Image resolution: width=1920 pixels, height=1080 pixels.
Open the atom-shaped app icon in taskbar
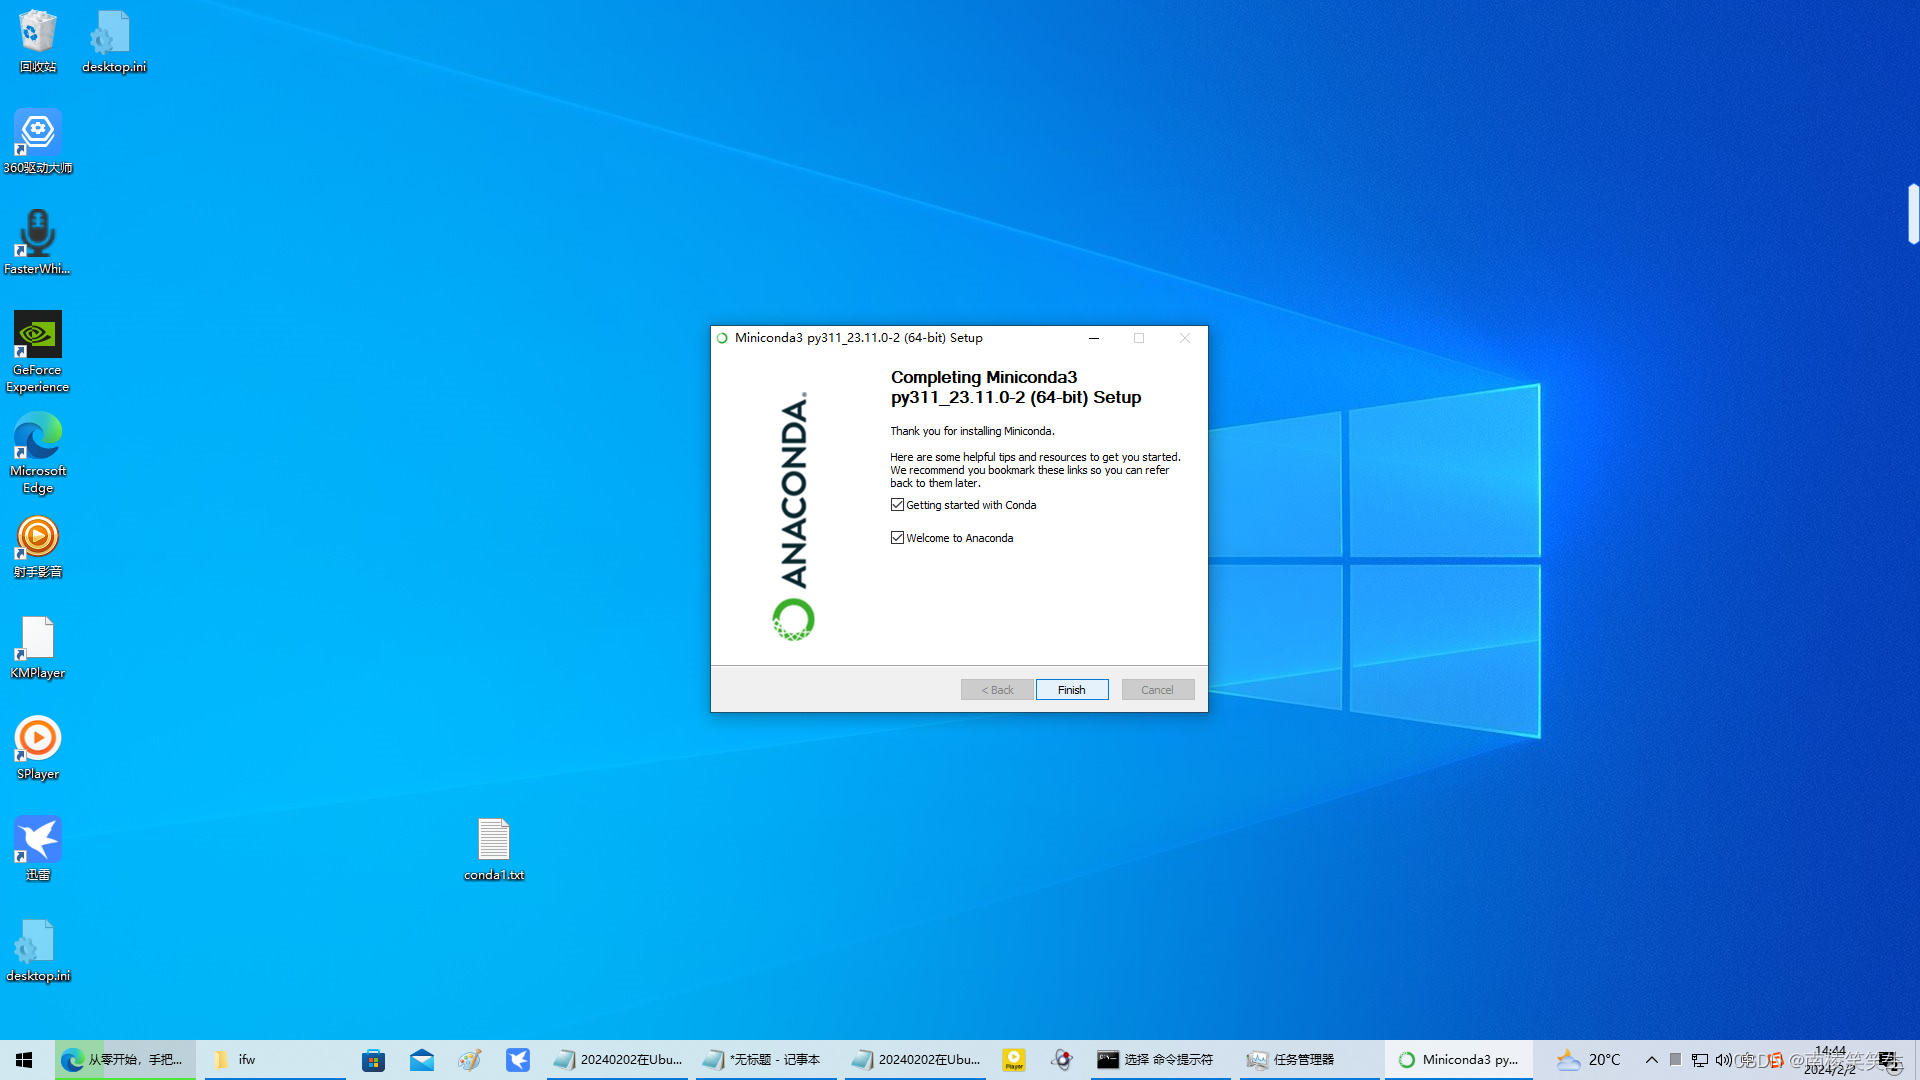(x=1062, y=1060)
